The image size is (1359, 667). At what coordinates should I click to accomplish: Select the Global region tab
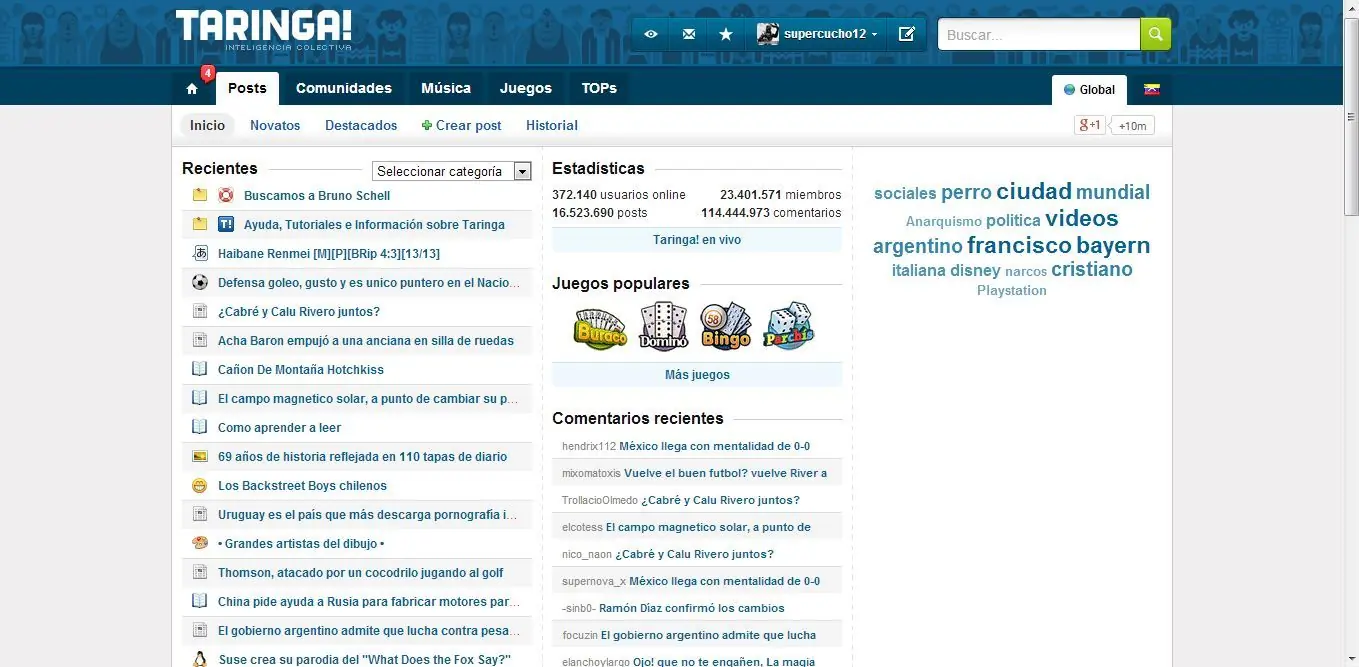1090,89
